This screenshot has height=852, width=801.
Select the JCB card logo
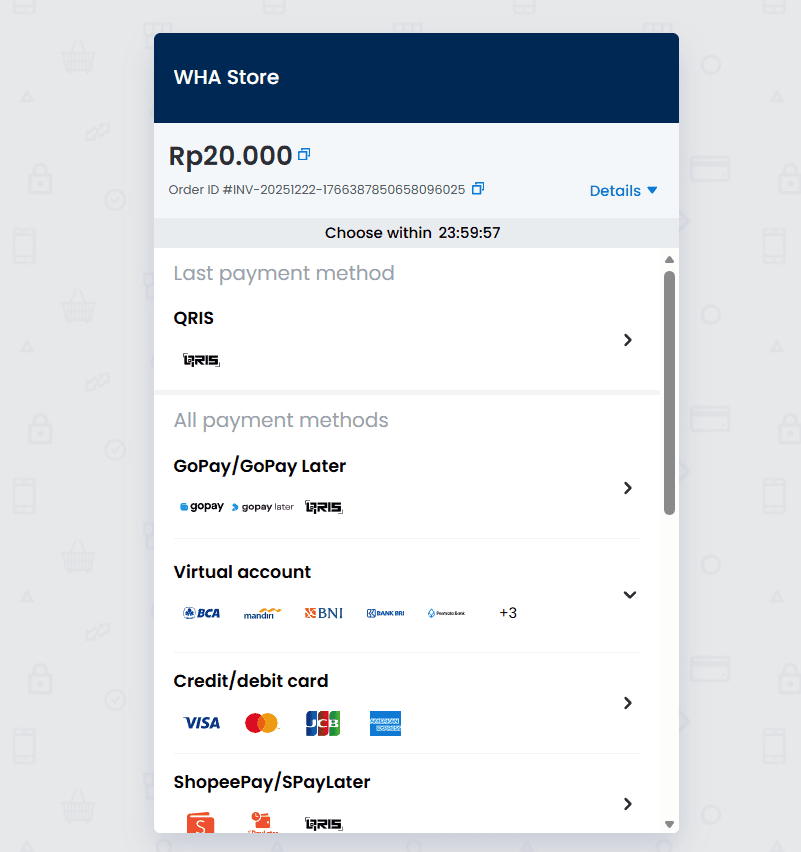tap(323, 722)
